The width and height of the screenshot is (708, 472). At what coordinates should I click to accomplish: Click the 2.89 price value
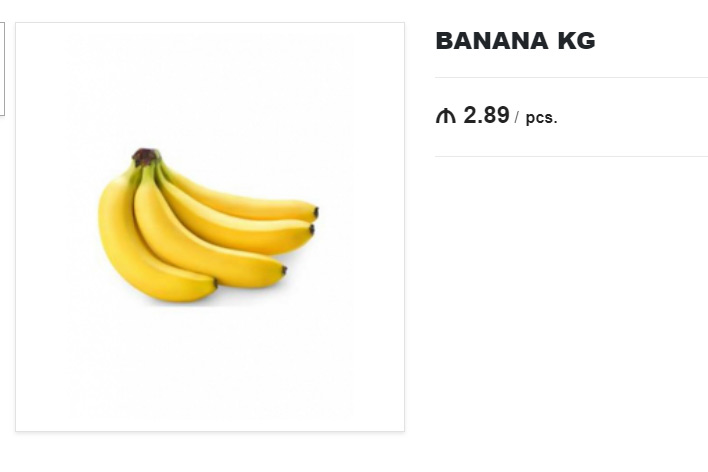[x=486, y=115]
